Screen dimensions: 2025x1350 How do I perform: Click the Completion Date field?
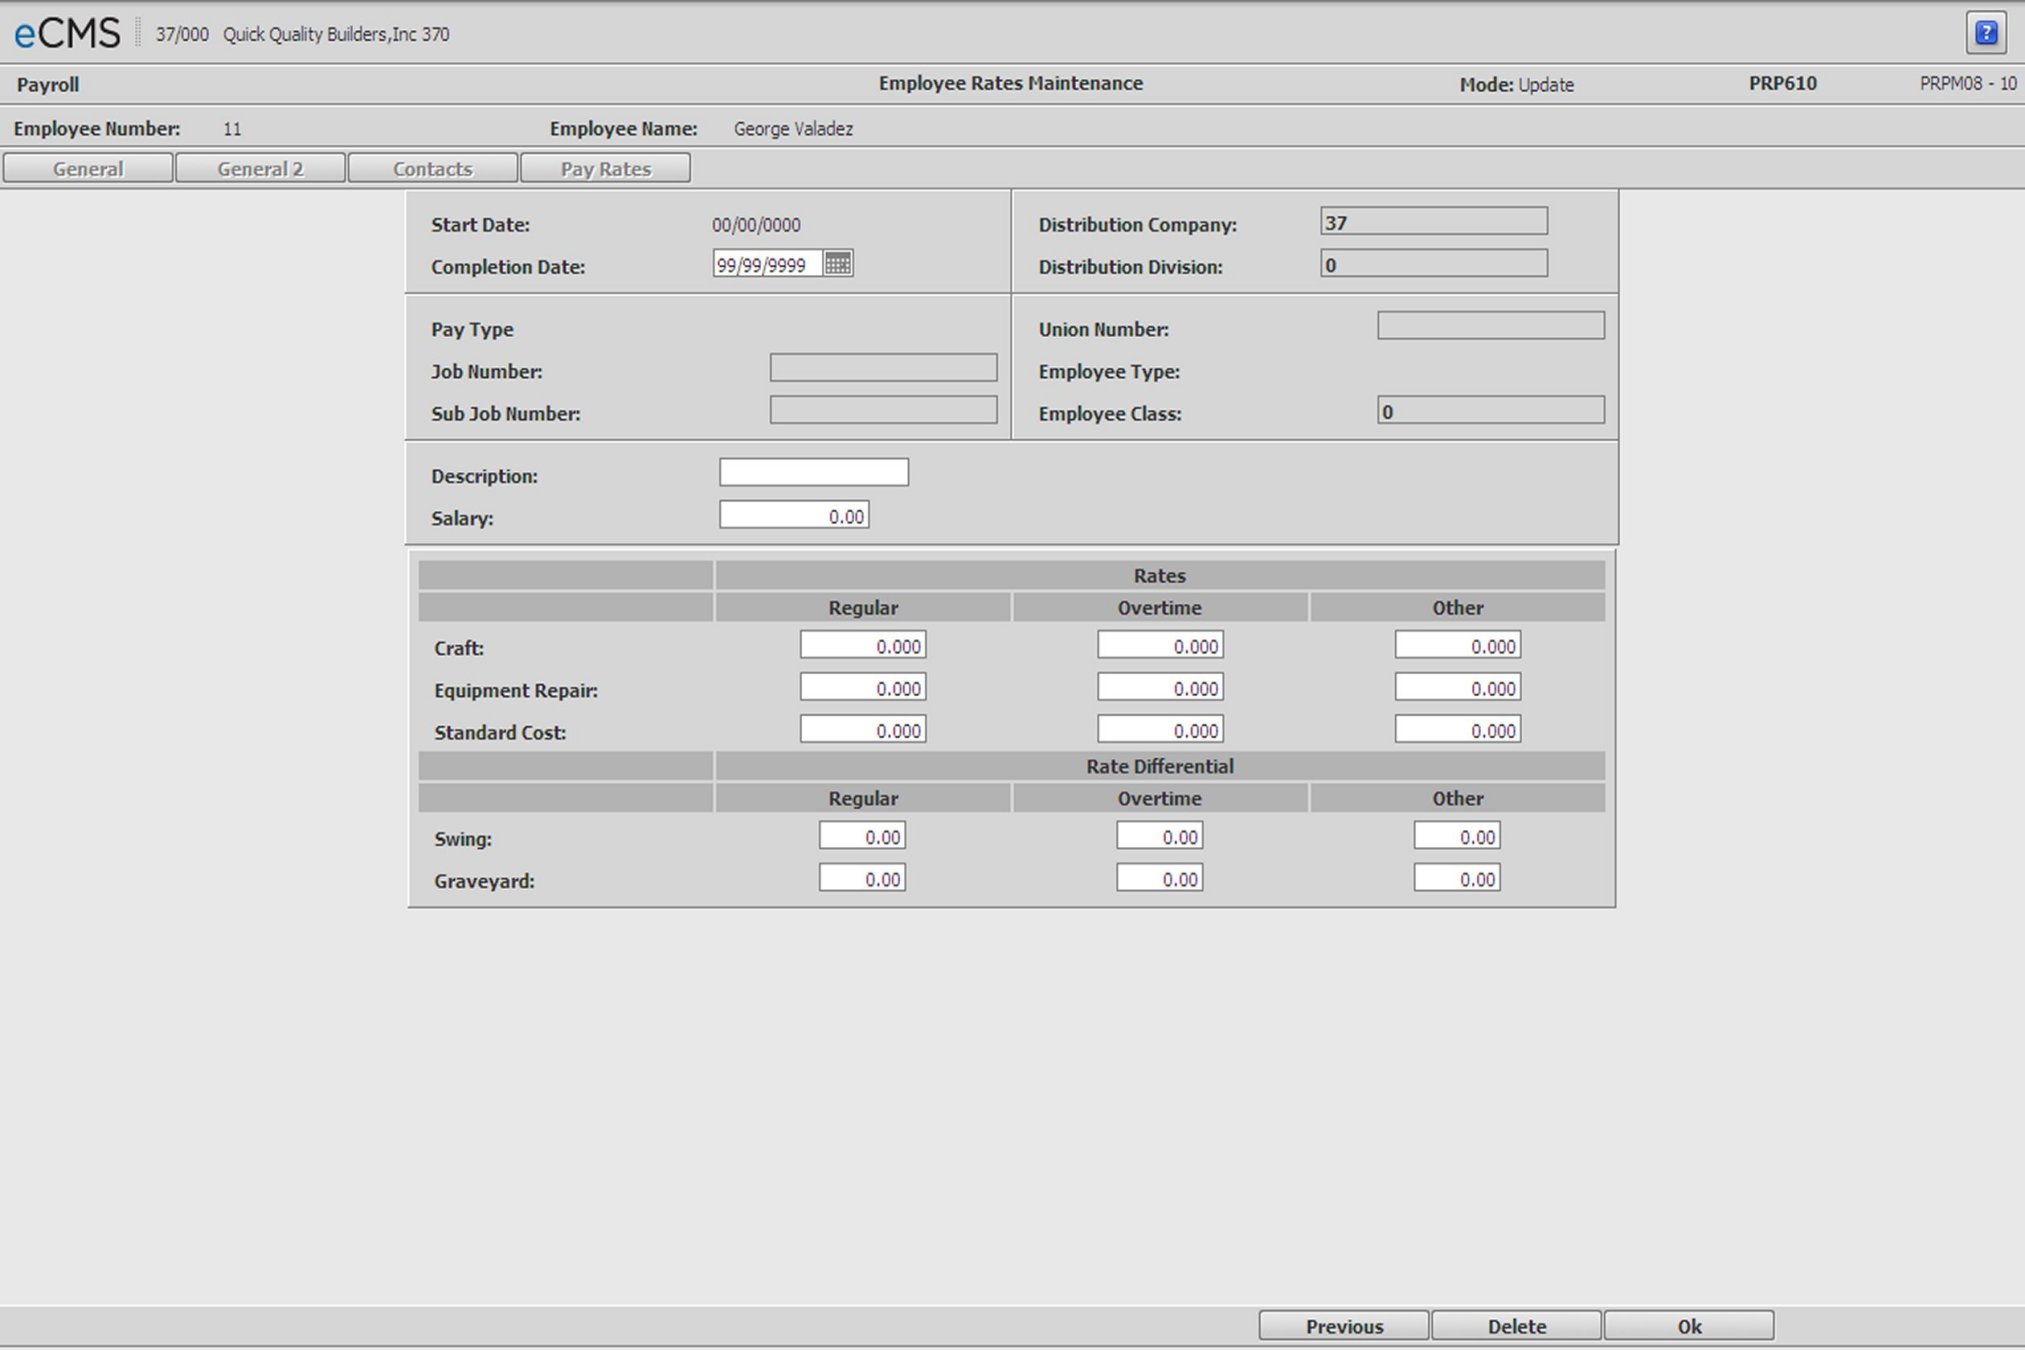point(768,264)
